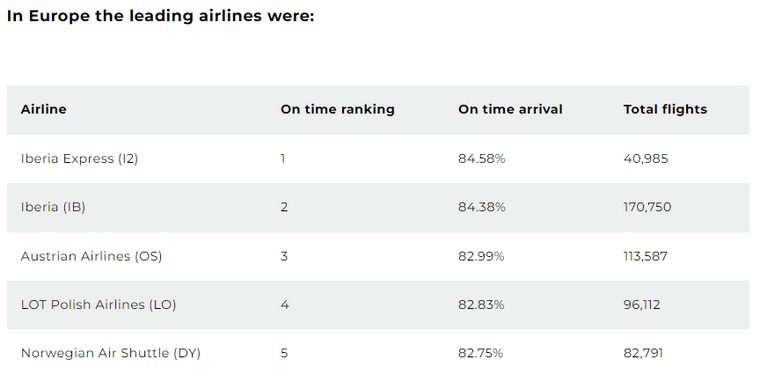
Task: Select the Iberia Express (I2) cell
Action: 79,159
